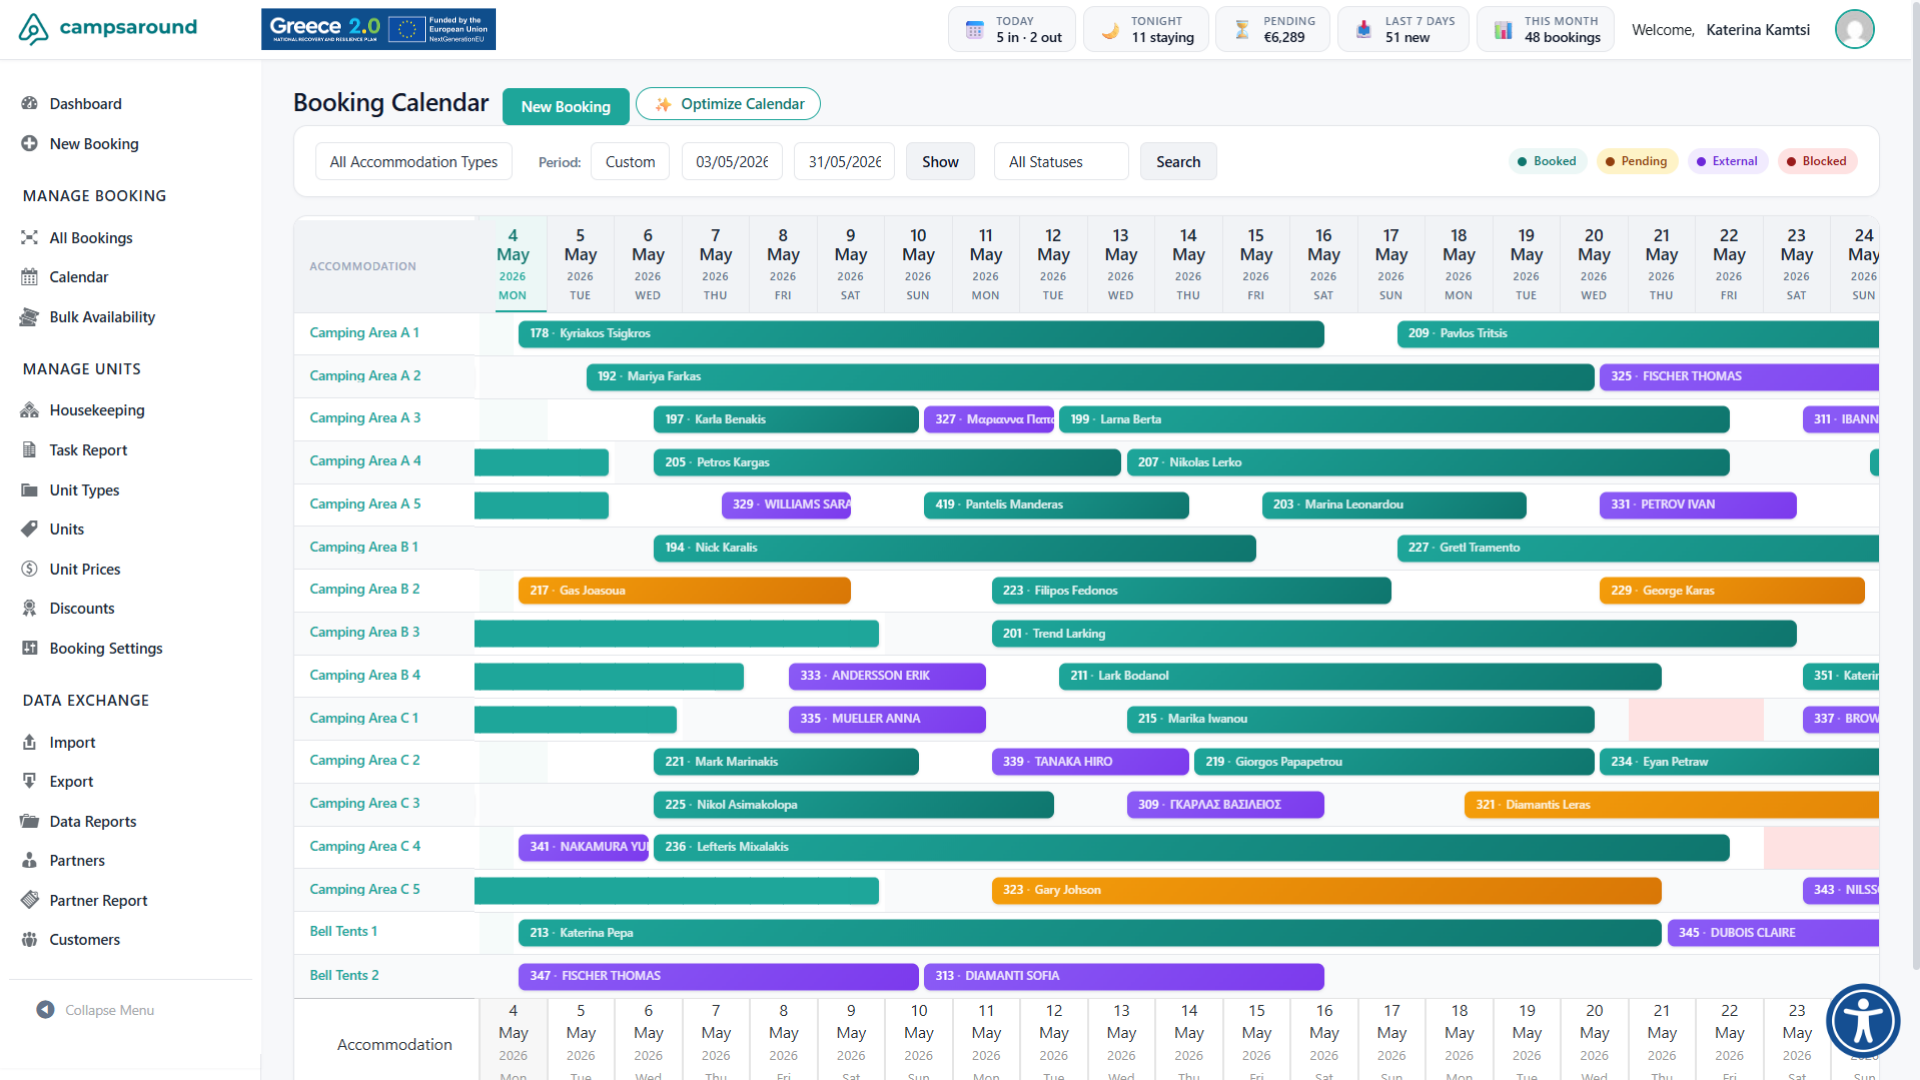
Task: Open Housekeeping icon in sidebar
Action: [x=29, y=410]
